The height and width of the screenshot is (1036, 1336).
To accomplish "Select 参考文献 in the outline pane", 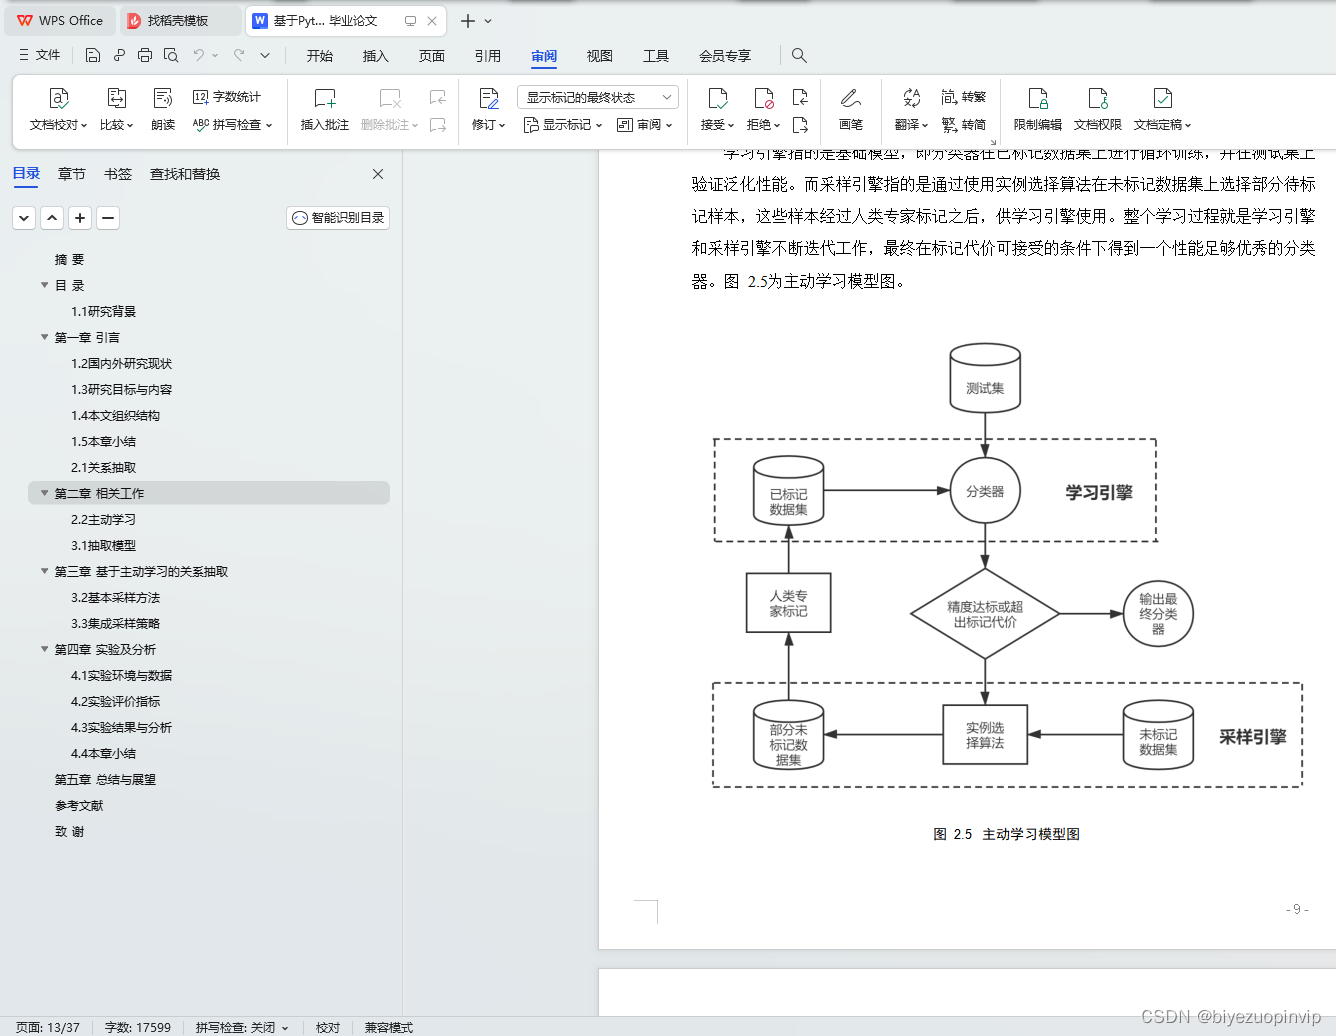I will (77, 805).
